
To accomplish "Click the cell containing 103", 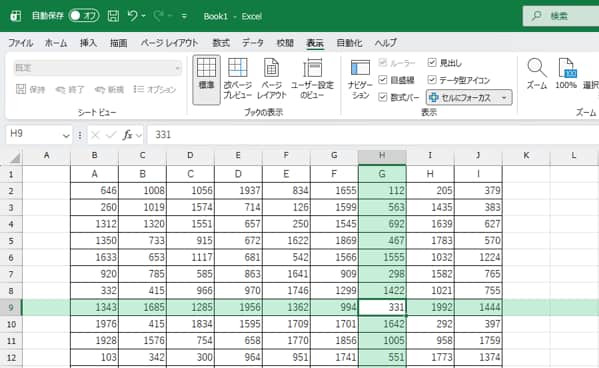I will point(94,357).
